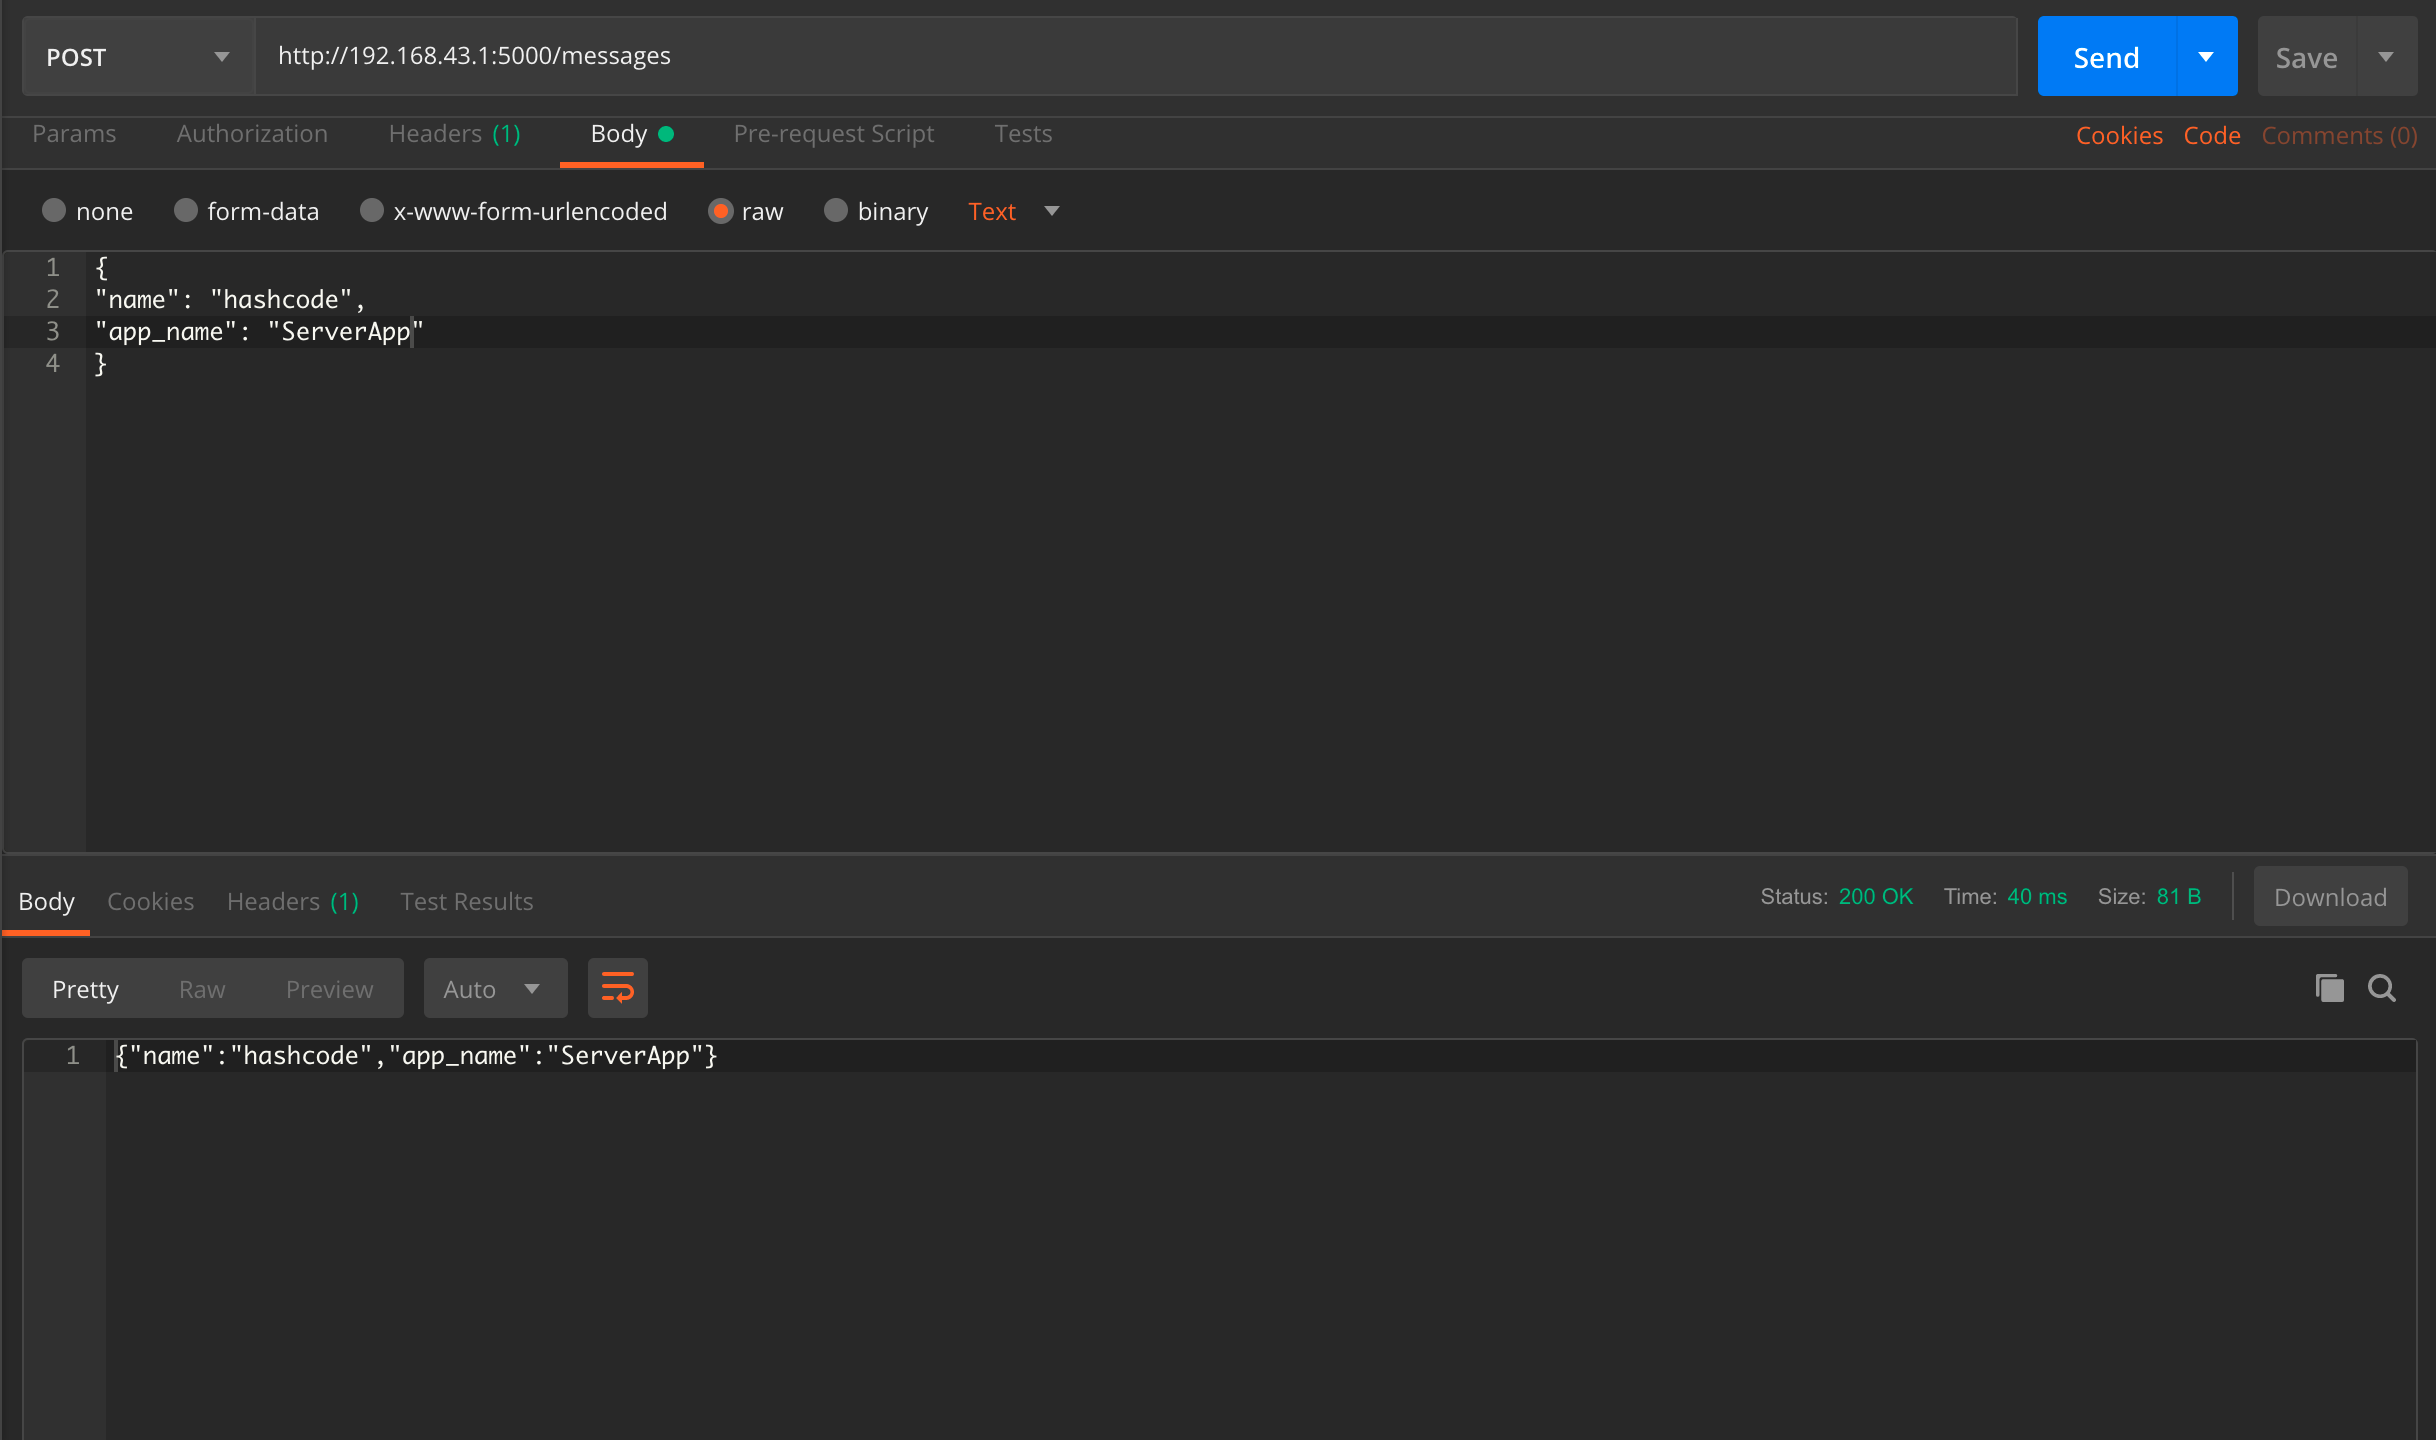Expand the Text content type dropdown
This screenshot has width=2436, height=1440.
1013,211
